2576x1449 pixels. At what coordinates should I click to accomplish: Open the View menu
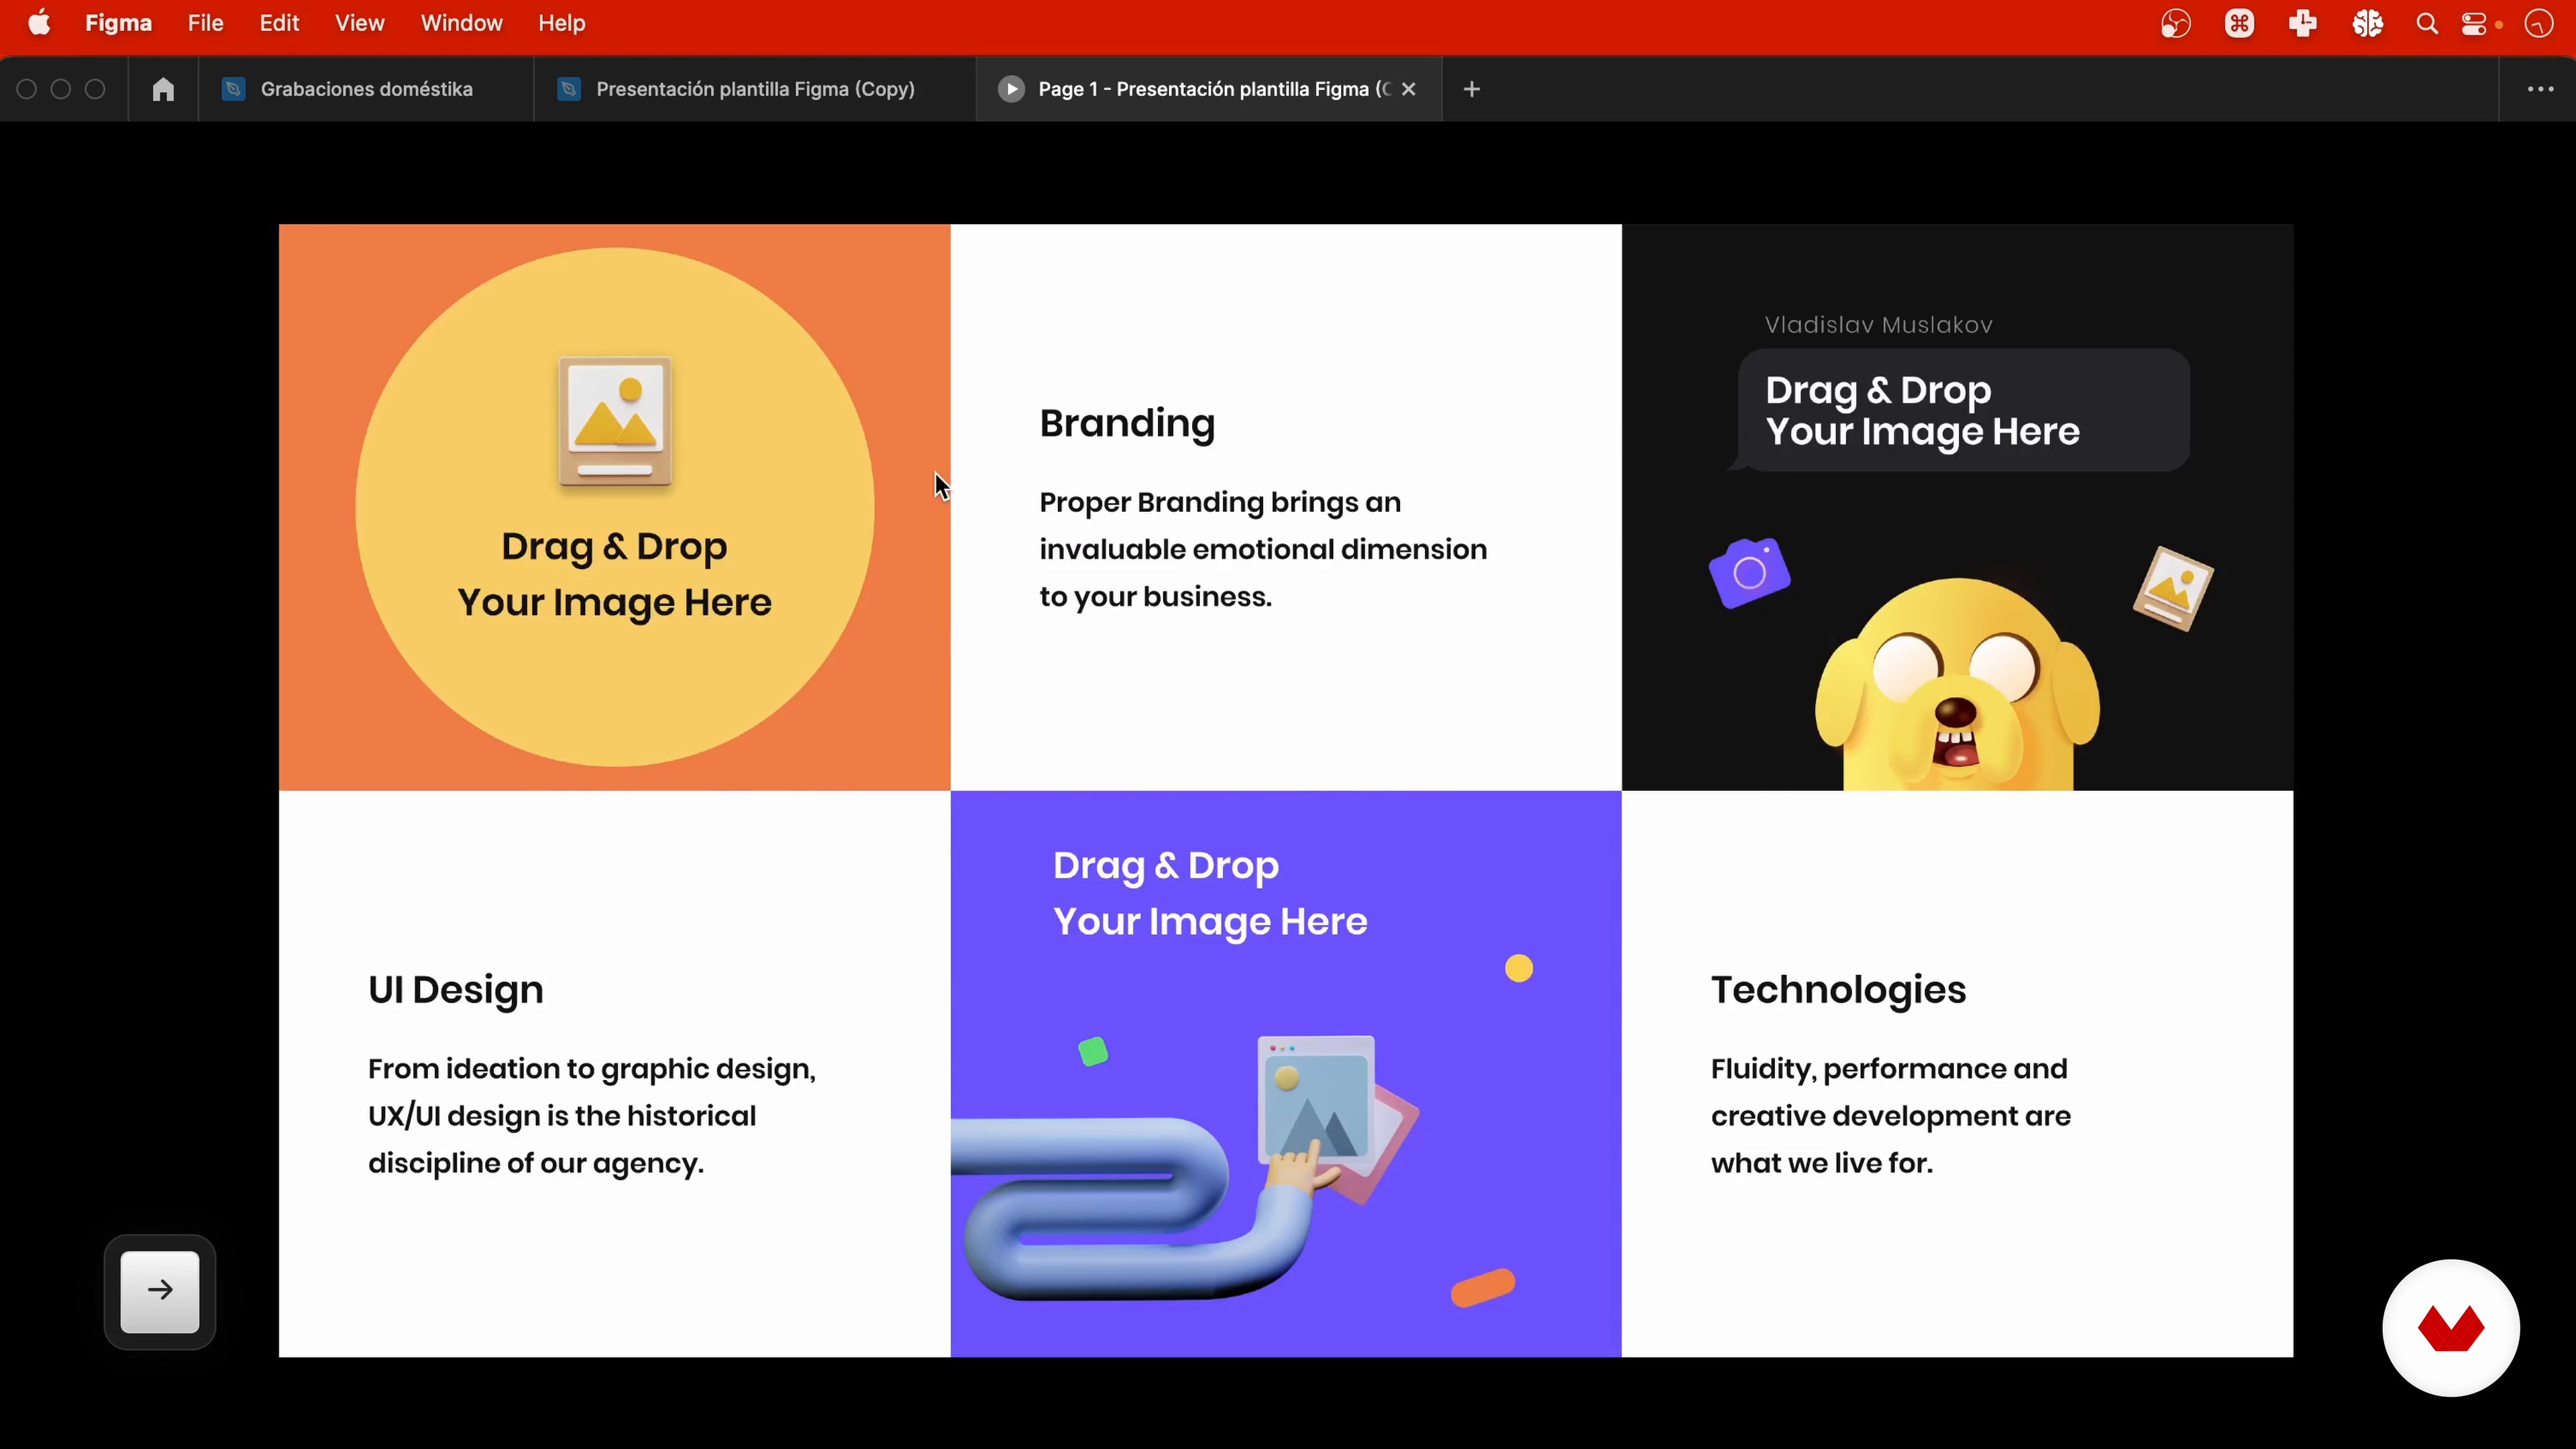pos(359,23)
